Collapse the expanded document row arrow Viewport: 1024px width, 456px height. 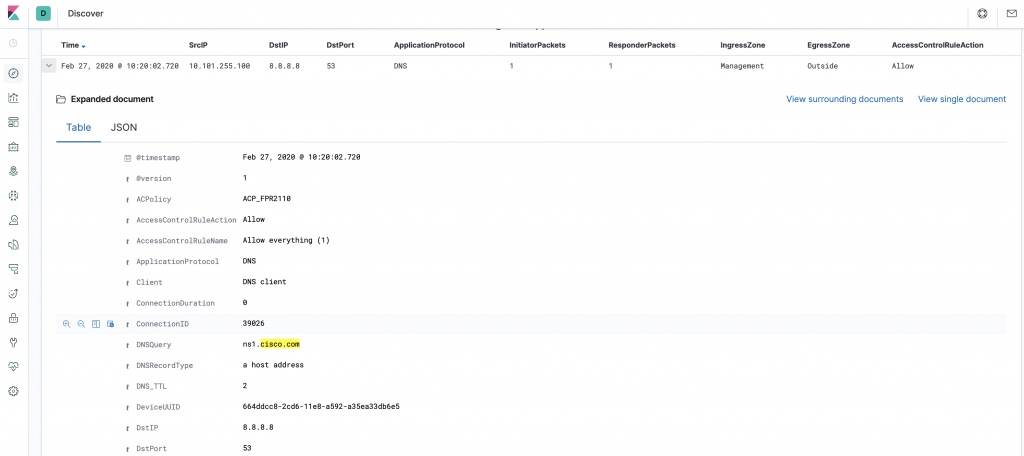pos(48,66)
